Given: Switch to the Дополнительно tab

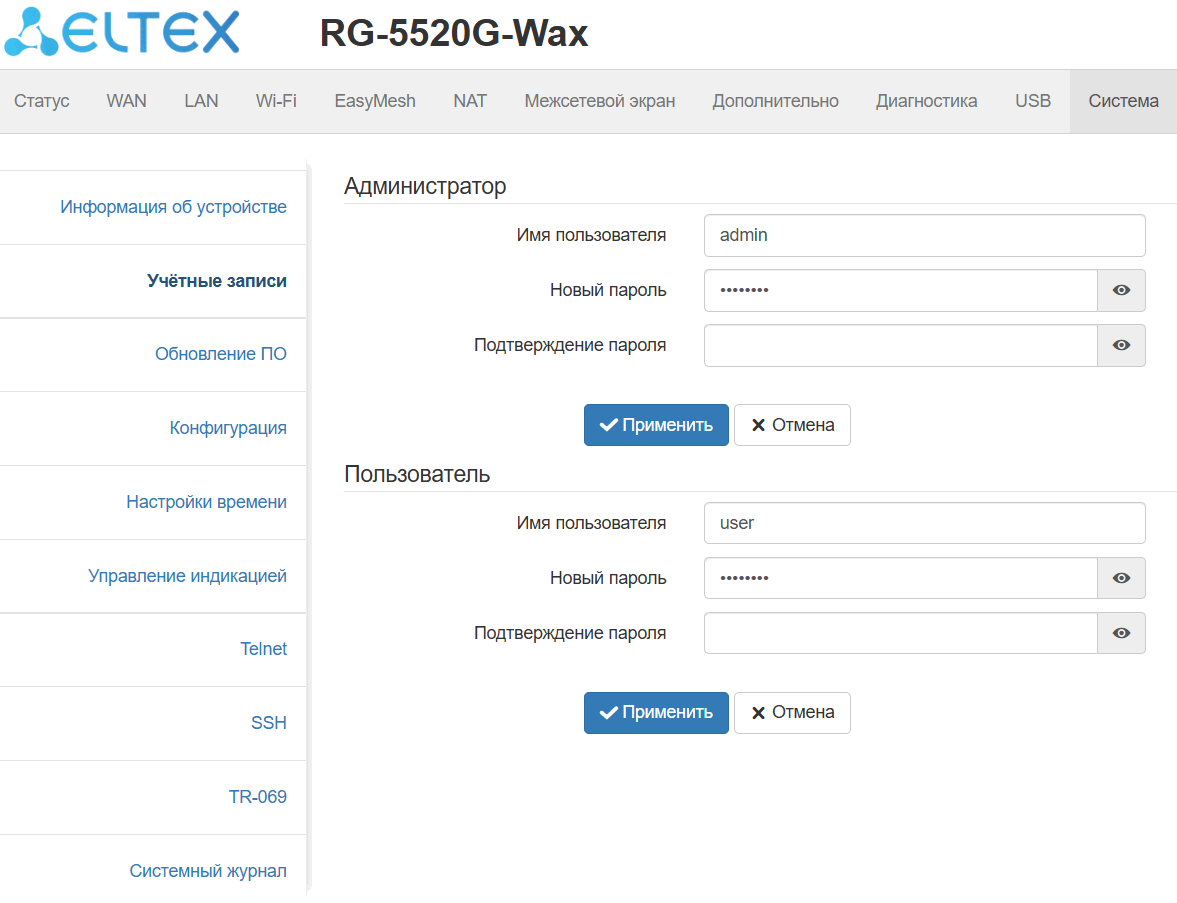Looking at the screenshot, I should [x=775, y=101].
